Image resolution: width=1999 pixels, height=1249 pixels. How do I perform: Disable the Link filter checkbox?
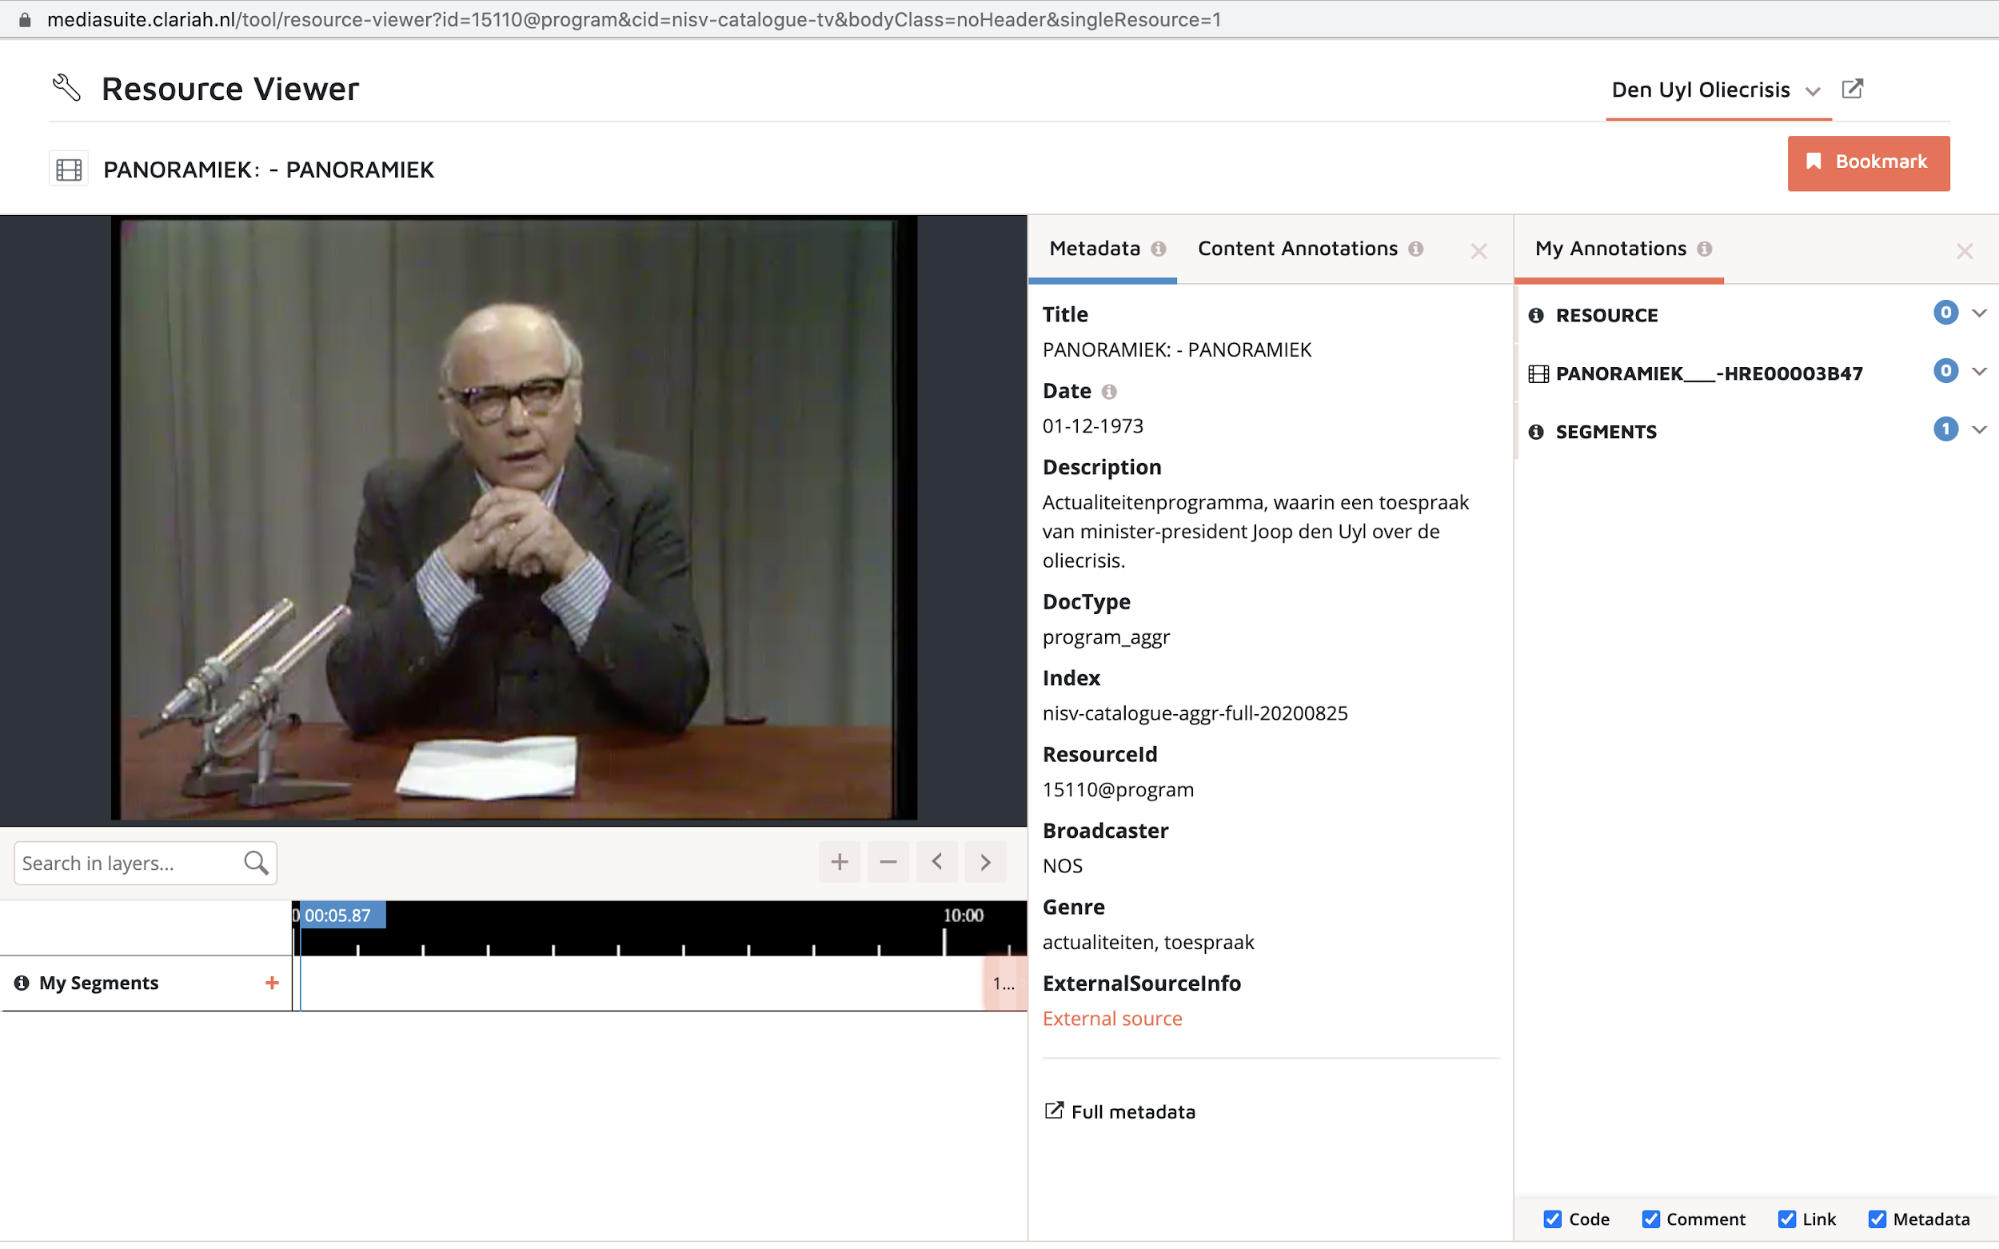pos(1786,1219)
